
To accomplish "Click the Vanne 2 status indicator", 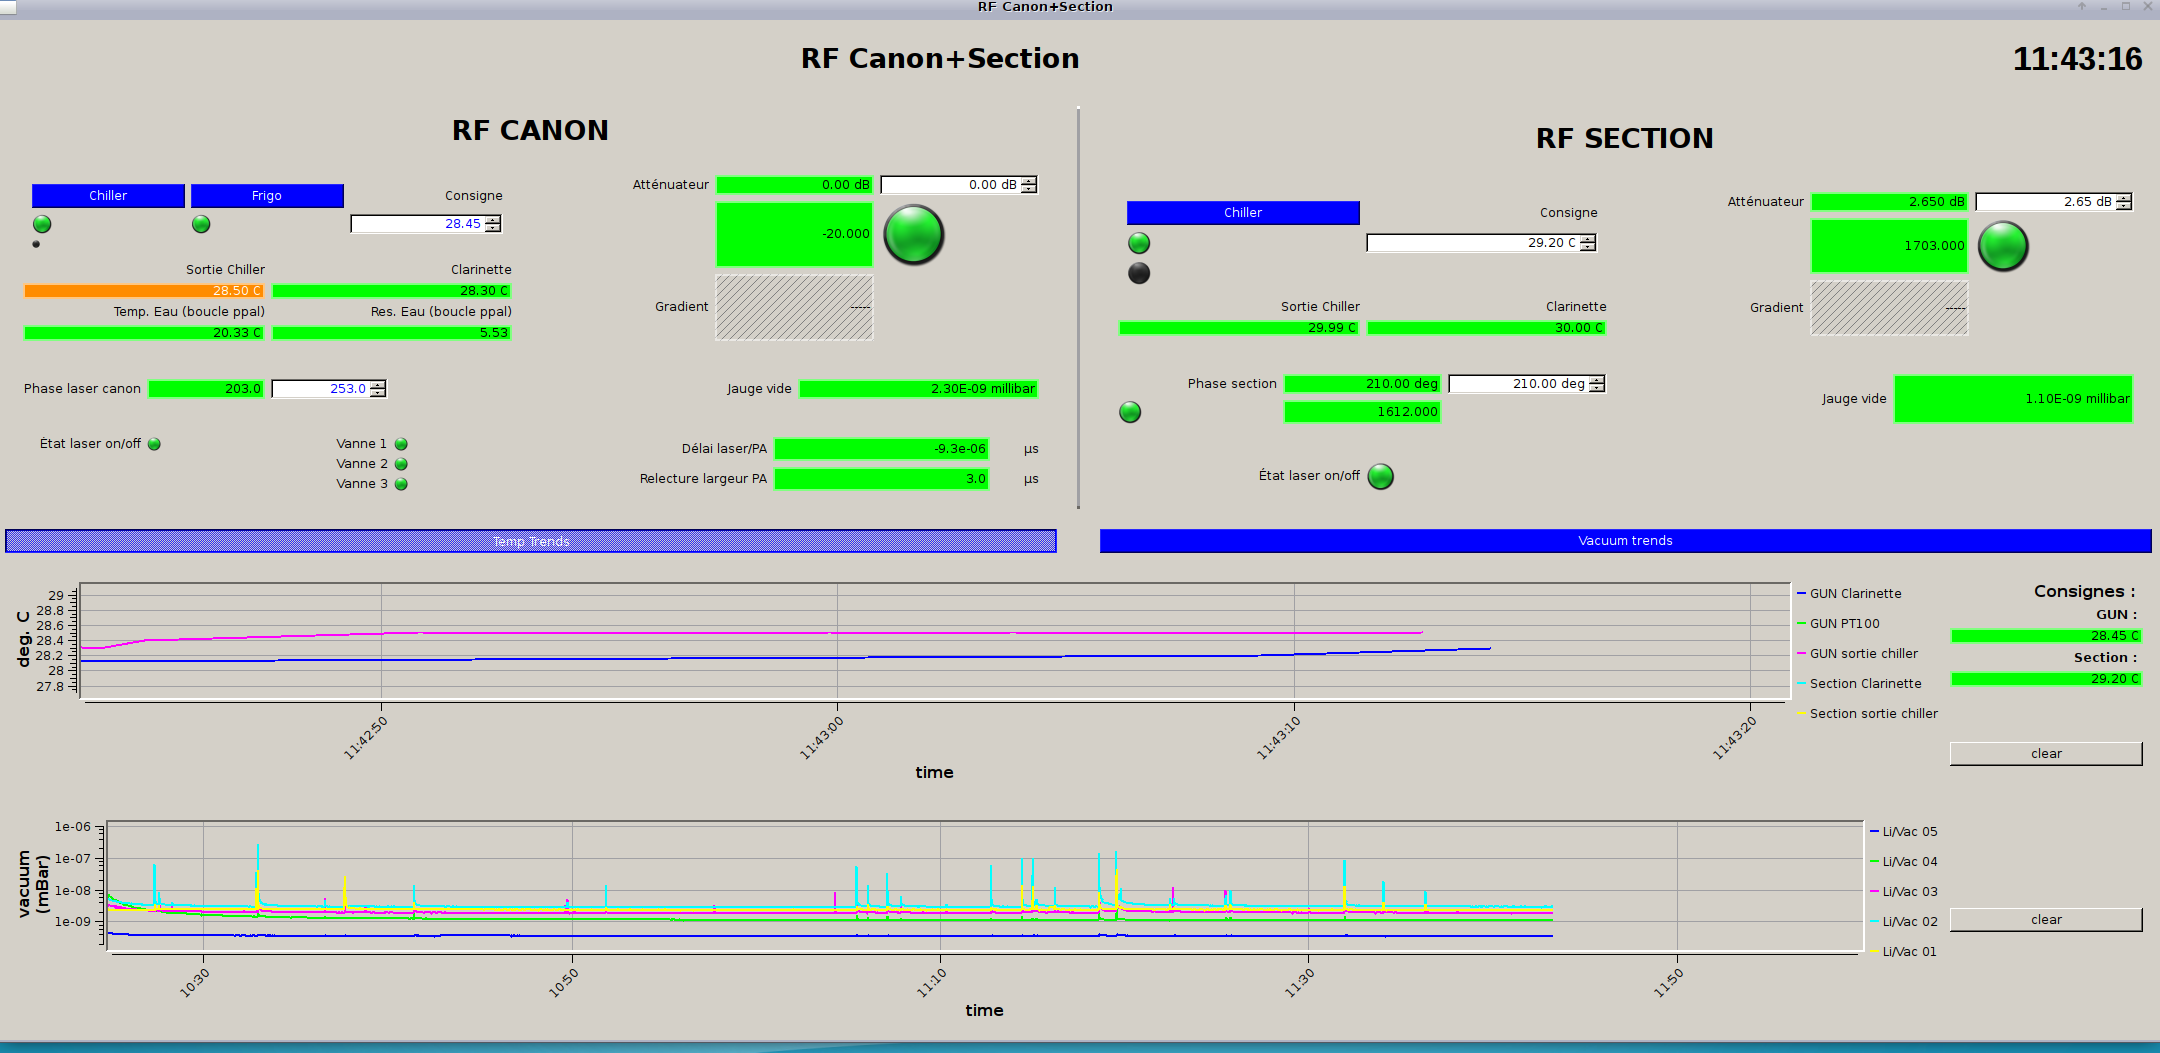I will pyautogui.click(x=401, y=464).
